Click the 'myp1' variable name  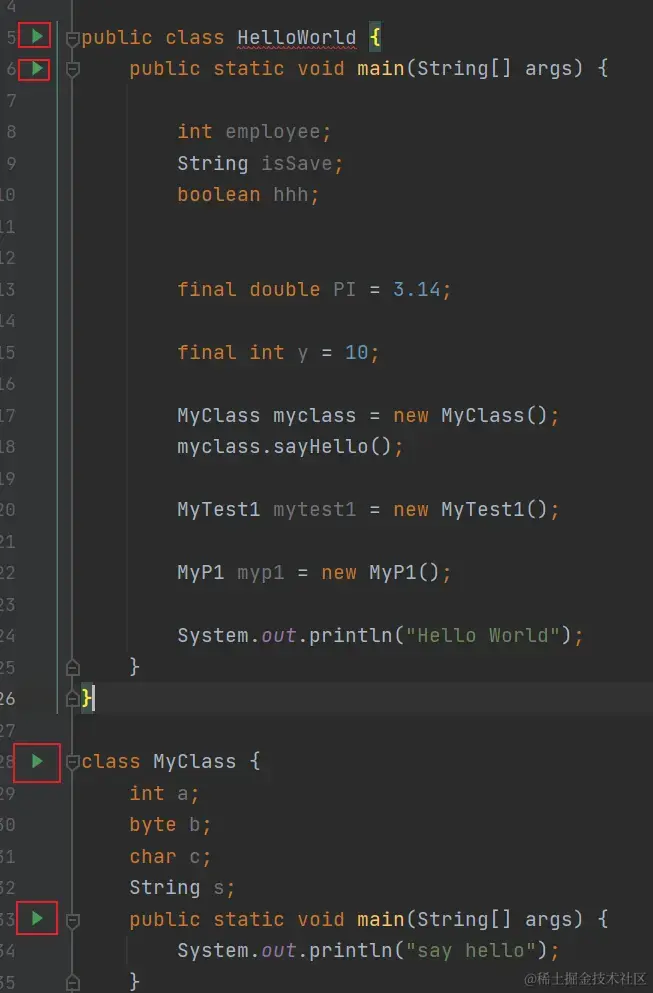coord(260,572)
